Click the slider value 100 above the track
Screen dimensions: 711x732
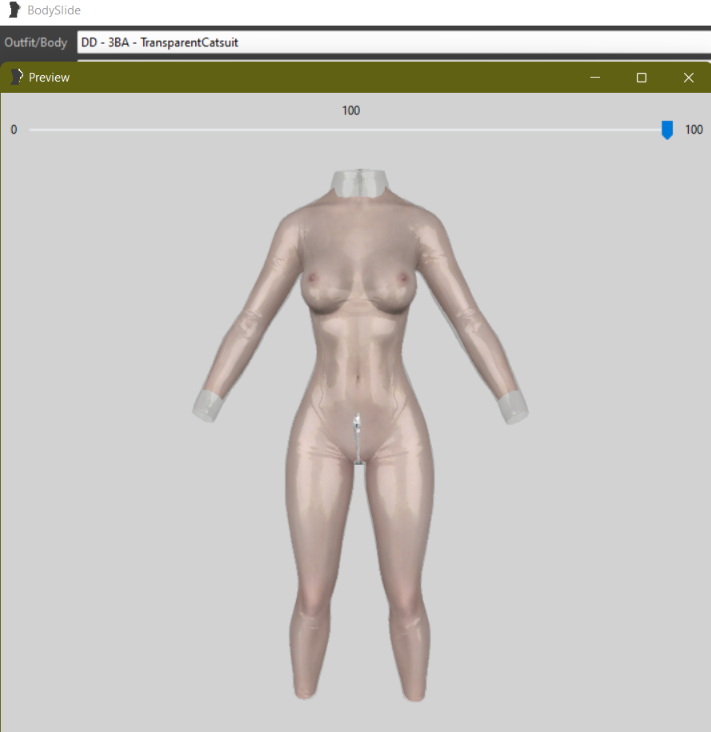[x=351, y=111]
